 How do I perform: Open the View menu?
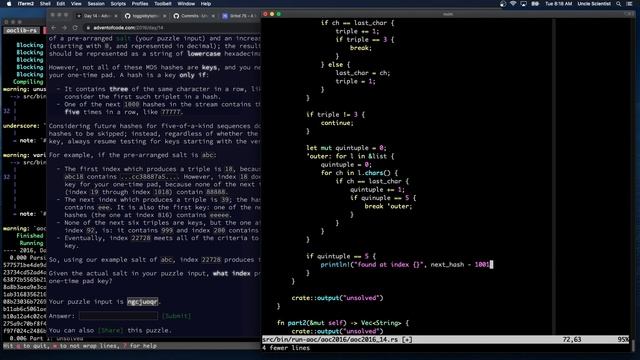tap(76, 4)
